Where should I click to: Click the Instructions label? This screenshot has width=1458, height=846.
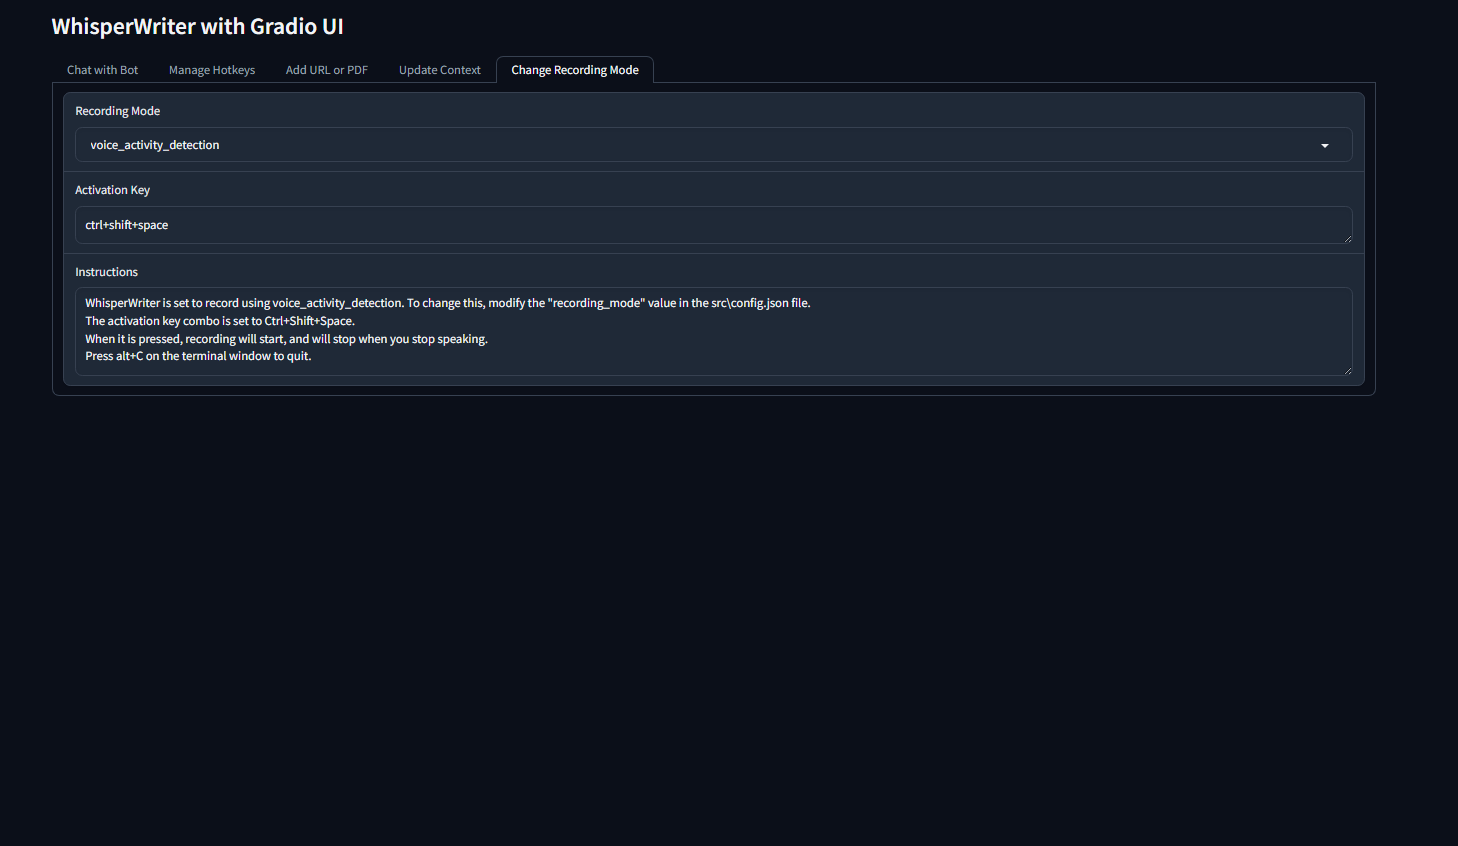pyautogui.click(x=107, y=272)
